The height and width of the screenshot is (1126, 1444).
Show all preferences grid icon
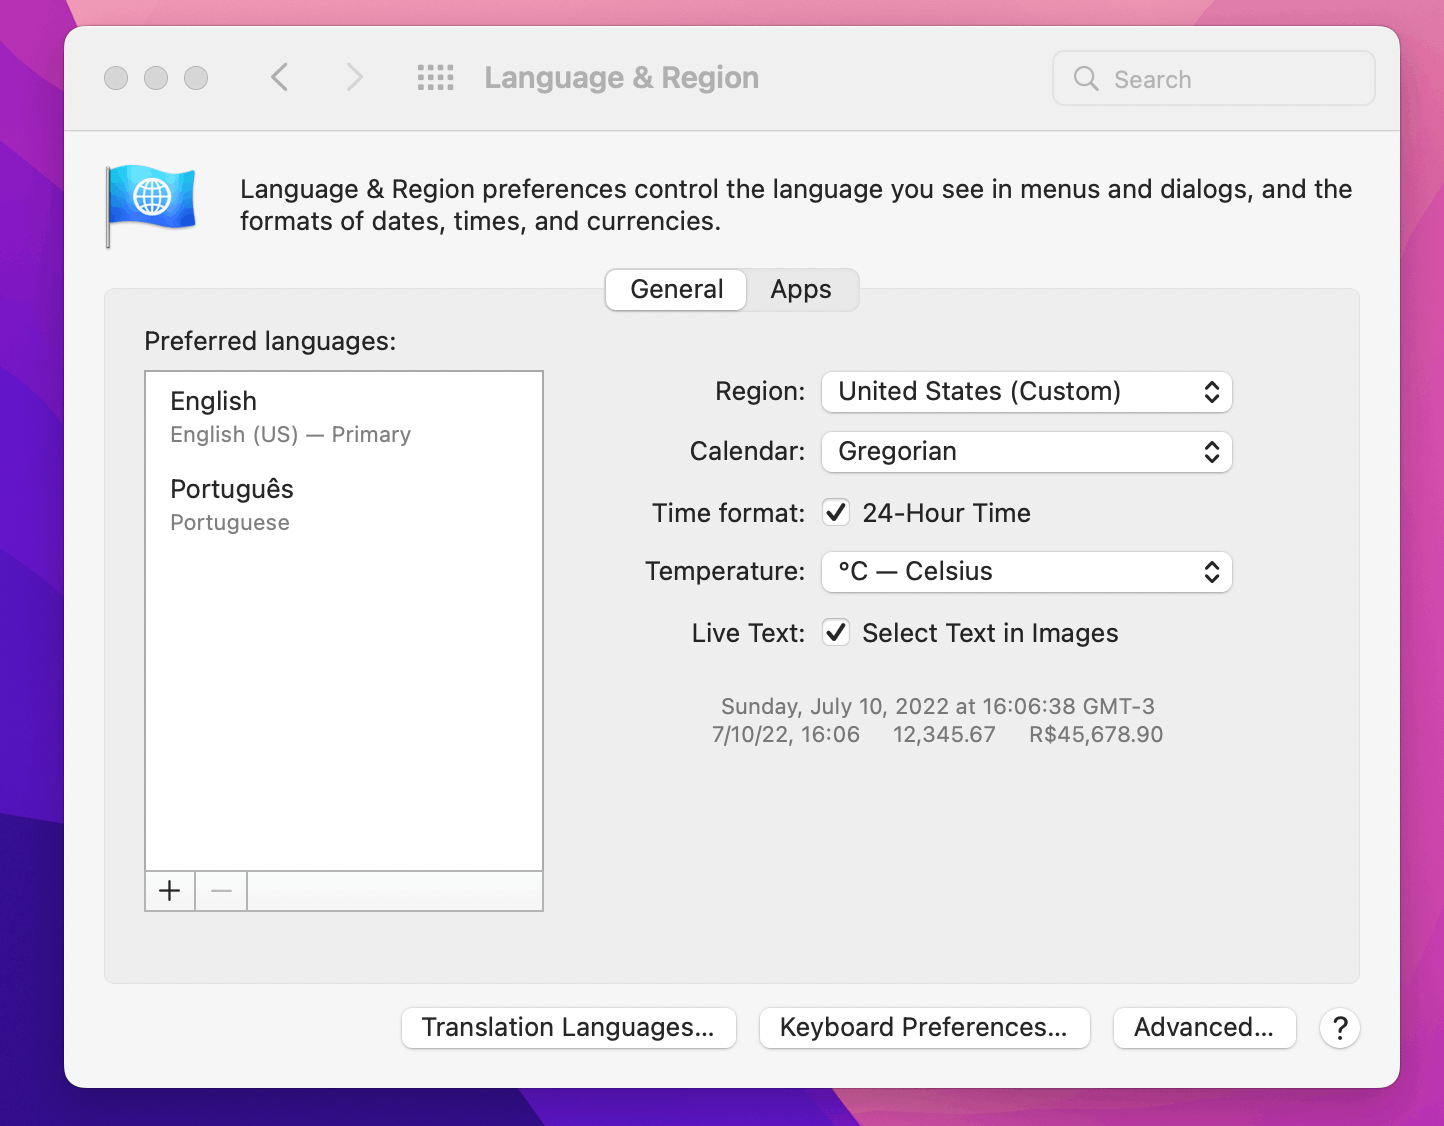pos(435,77)
